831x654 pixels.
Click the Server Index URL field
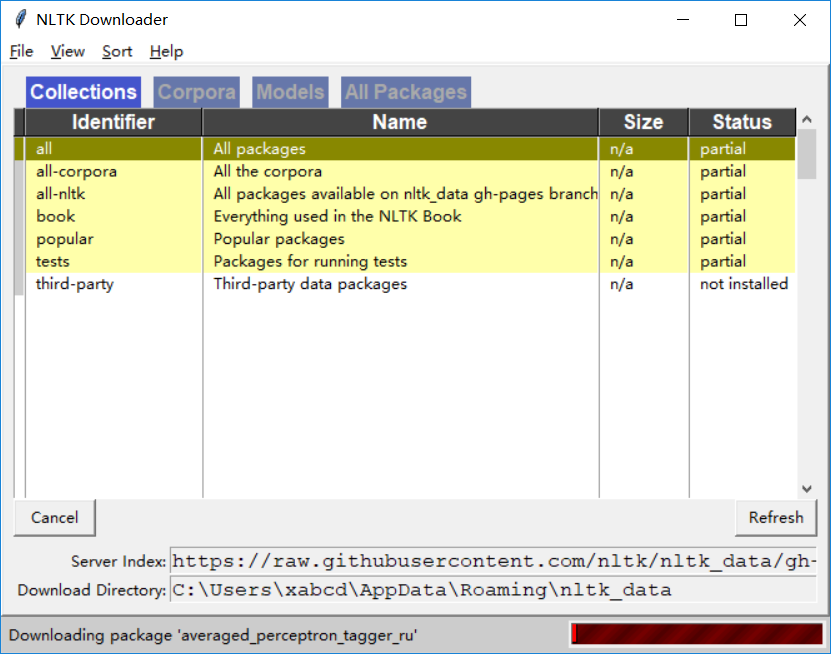tap(493, 560)
